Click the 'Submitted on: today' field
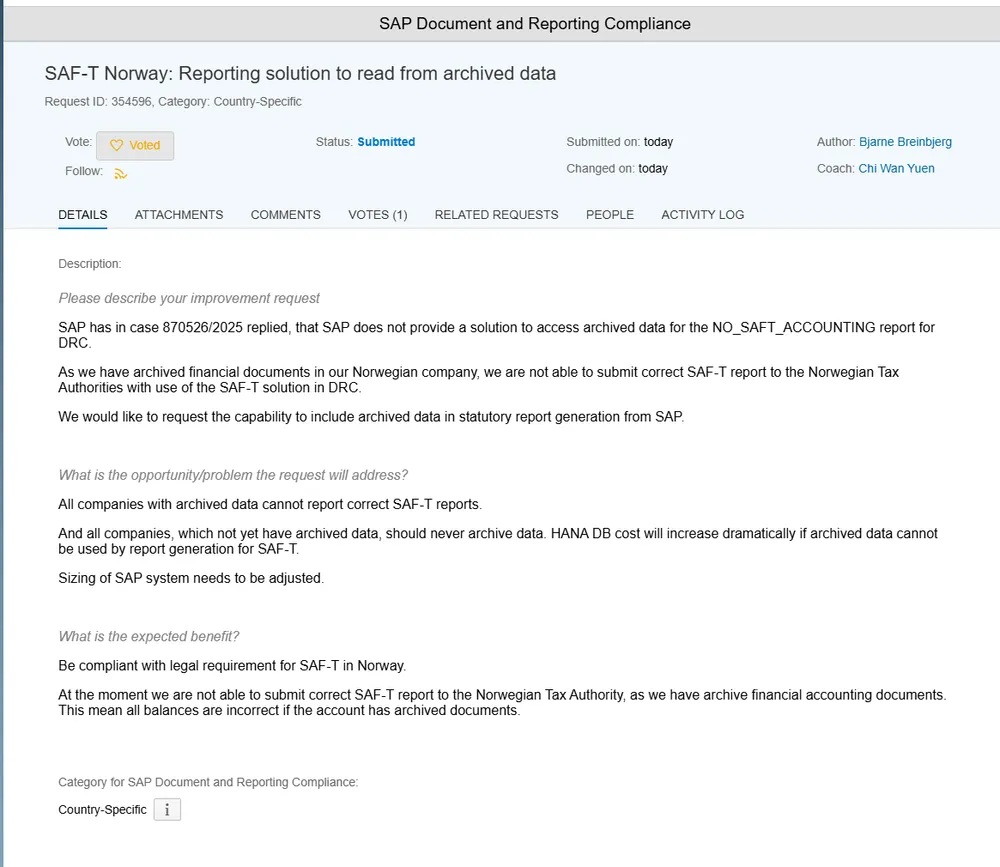Image resolution: width=1000 pixels, height=867 pixels. point(620,142)
